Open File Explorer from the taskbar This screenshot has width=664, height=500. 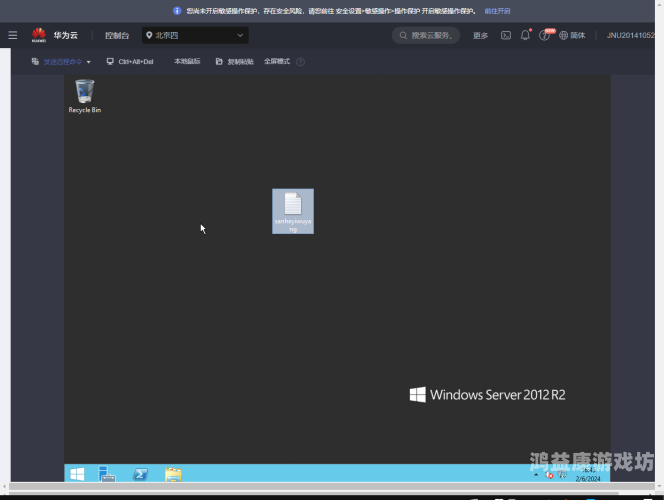[x=173, y=474]
